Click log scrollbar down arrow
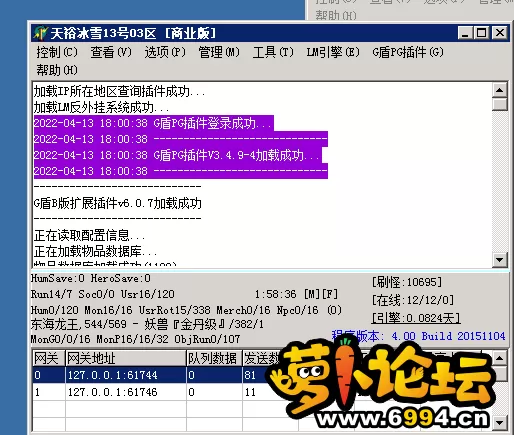The image size is (514, 435). coord(500,260)
